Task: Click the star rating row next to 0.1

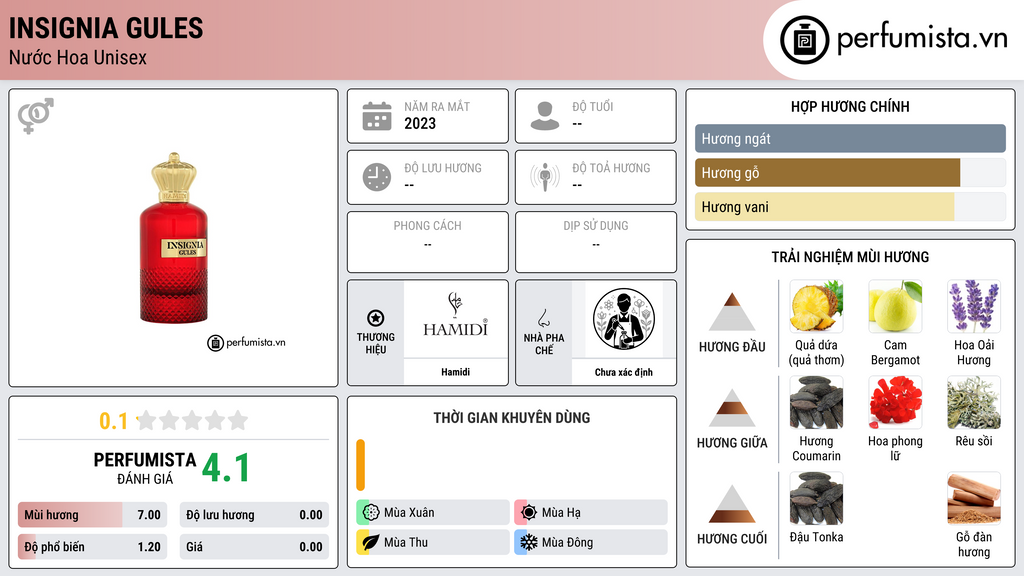Action: [192, 421]
